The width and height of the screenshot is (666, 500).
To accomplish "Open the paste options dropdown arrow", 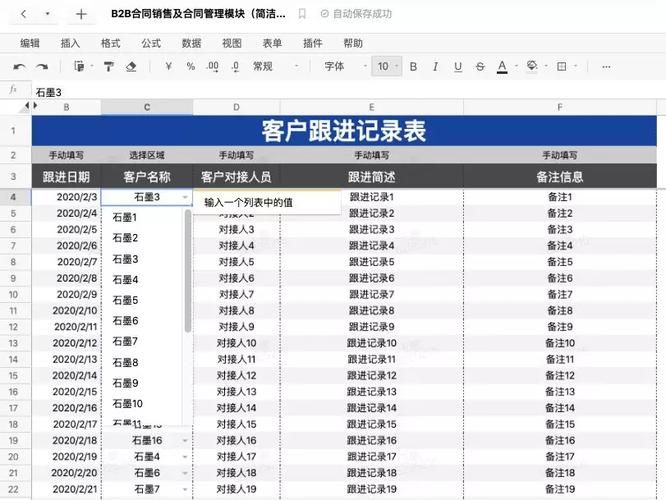I will 92,66.
